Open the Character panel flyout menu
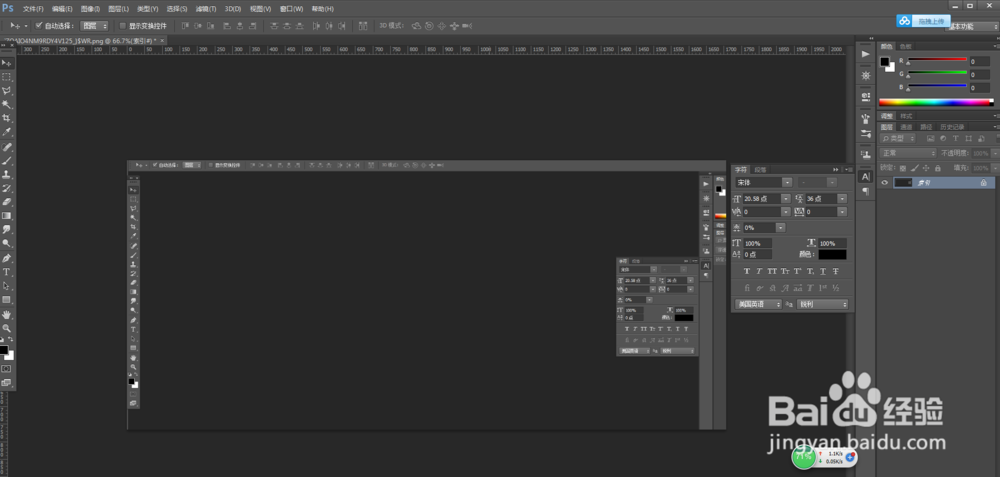 click(x=848, y=170)
